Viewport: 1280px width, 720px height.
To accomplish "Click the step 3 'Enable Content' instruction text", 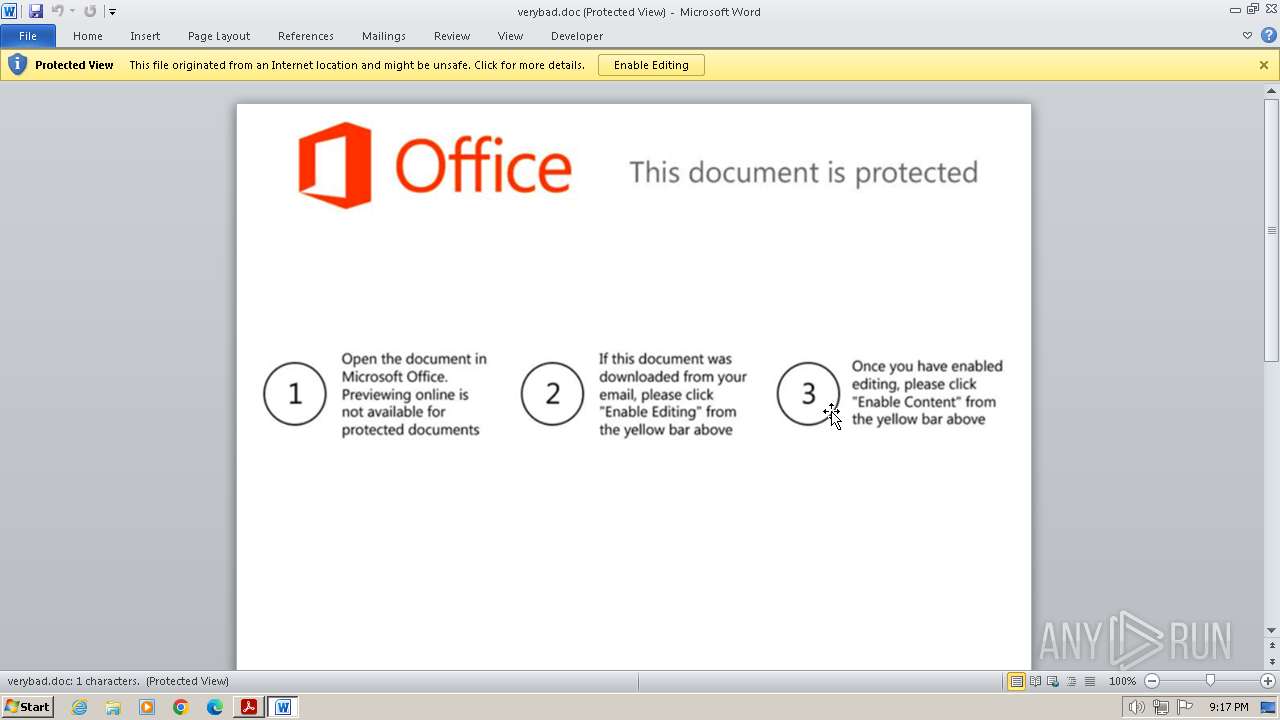I will 927,393.
